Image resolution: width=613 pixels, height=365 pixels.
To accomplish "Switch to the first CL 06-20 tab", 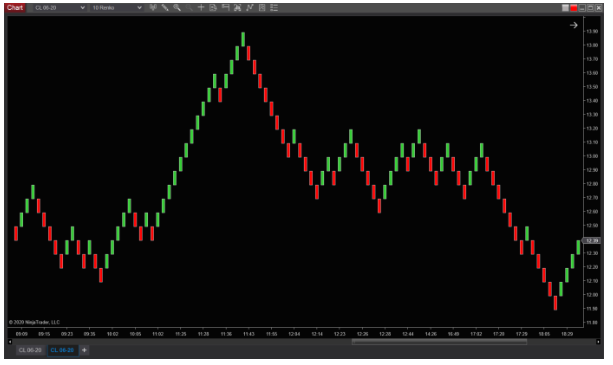I will (30, 350).
